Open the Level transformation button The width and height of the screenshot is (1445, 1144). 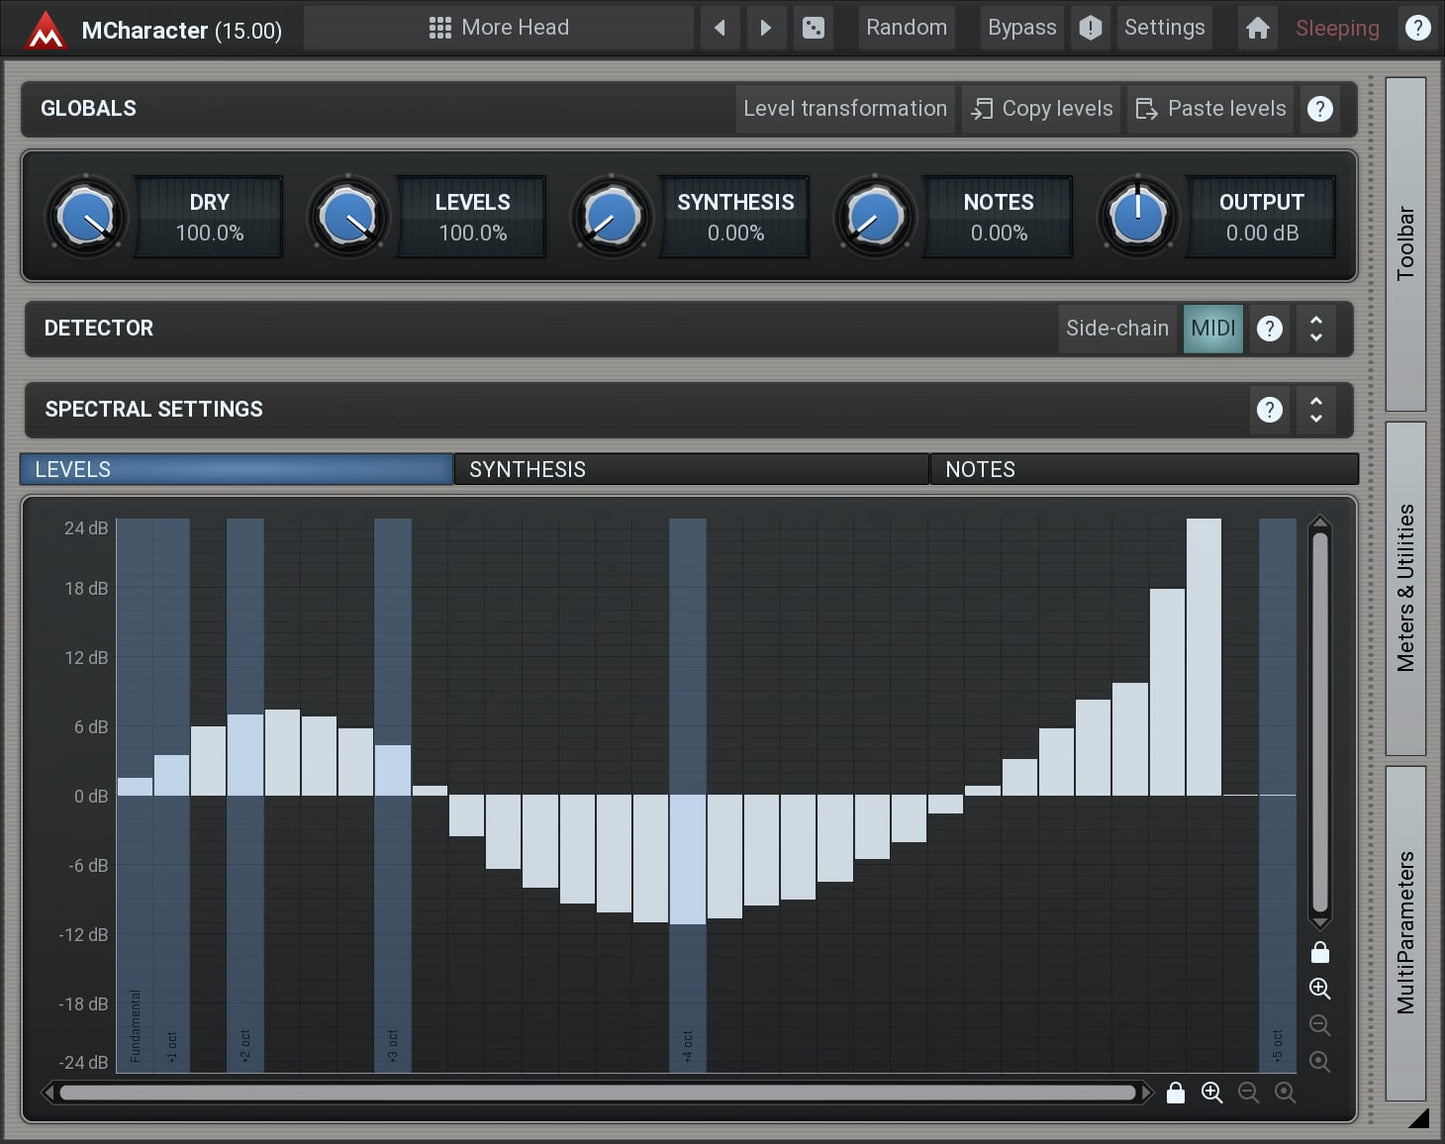845,109
